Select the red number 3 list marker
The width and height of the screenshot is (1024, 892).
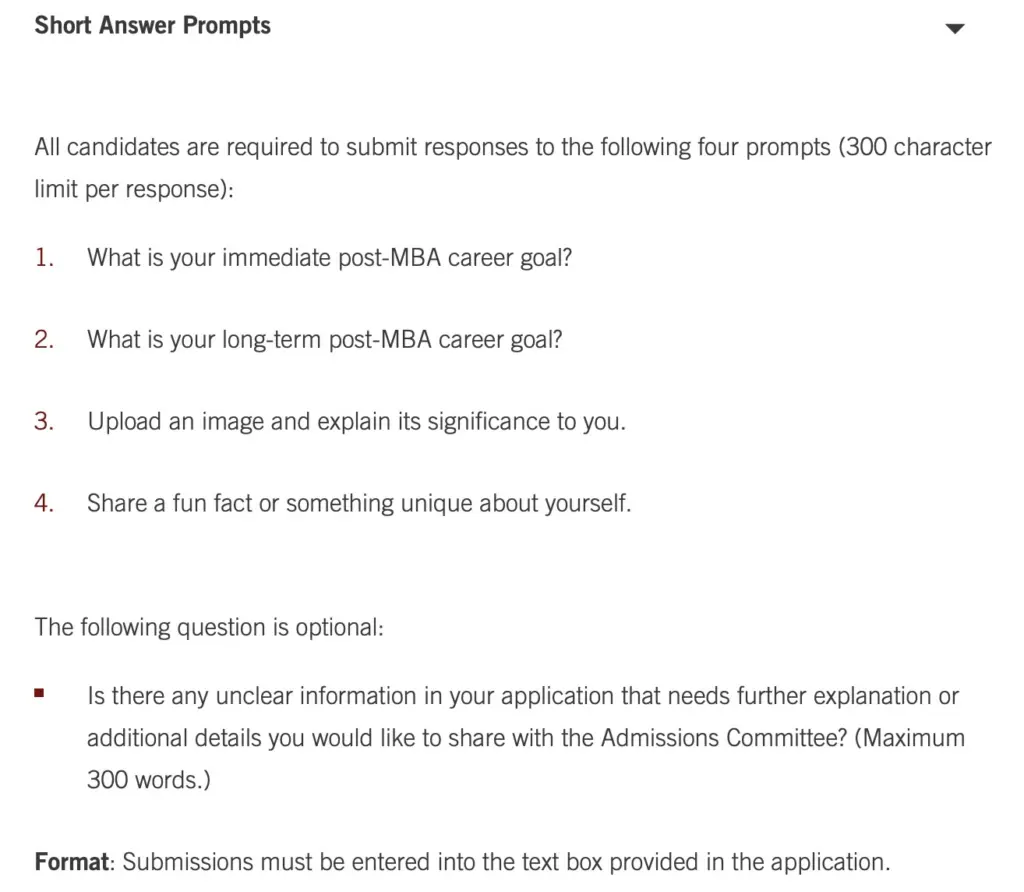pyautogui.click(x=44, y=421)
